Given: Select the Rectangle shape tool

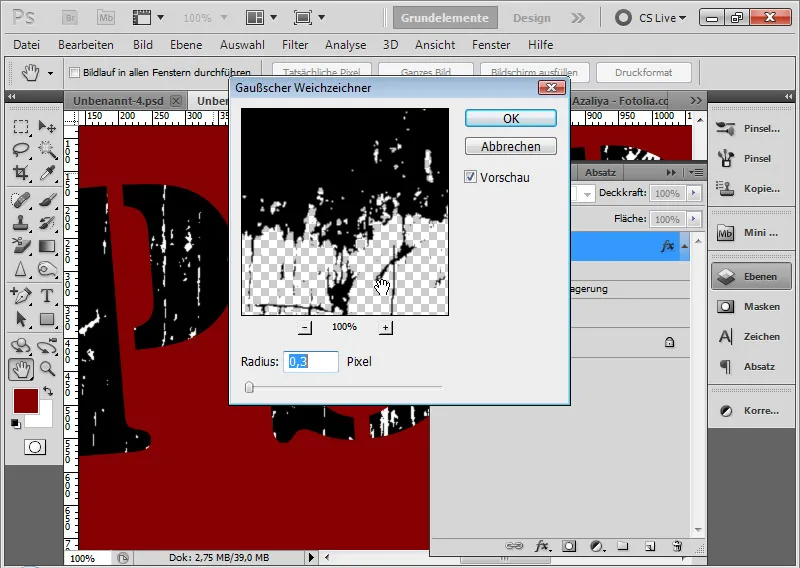Looking at the screenshot, I should 47,319.
